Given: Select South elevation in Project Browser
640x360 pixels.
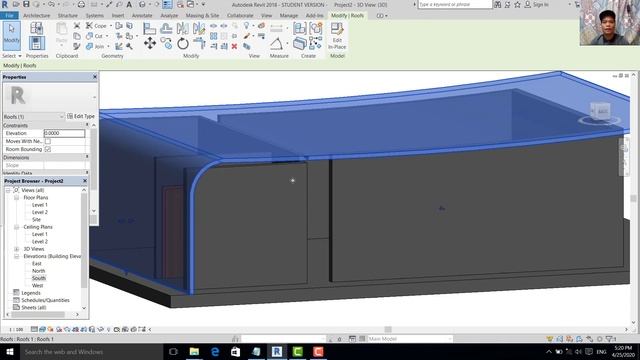Looking at the screenshot, I should pos(39,278).
